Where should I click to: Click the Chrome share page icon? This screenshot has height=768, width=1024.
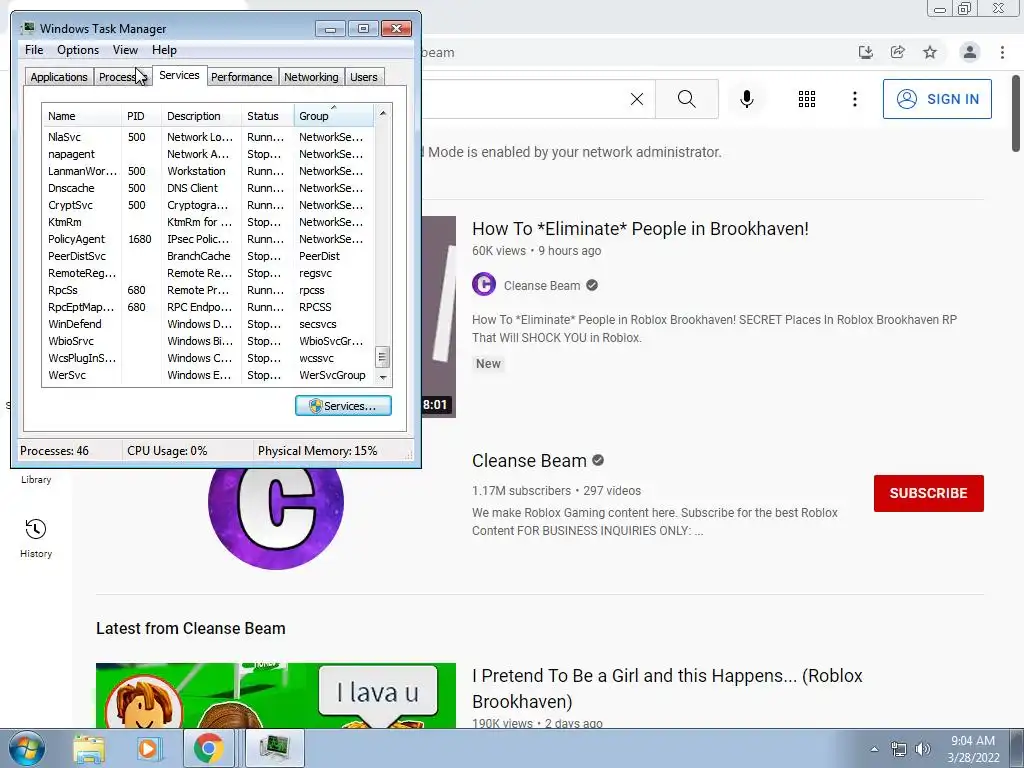pyautogui.click(x=898, y=52)
